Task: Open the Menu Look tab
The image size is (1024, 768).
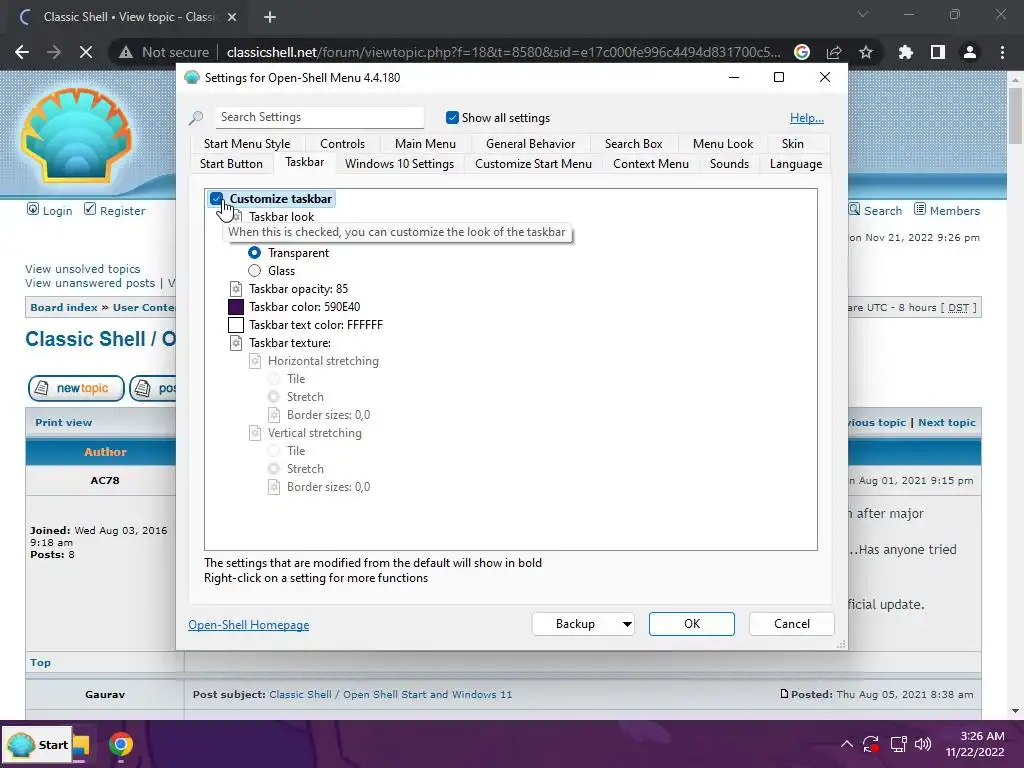Action: click(x=723, y=144)
